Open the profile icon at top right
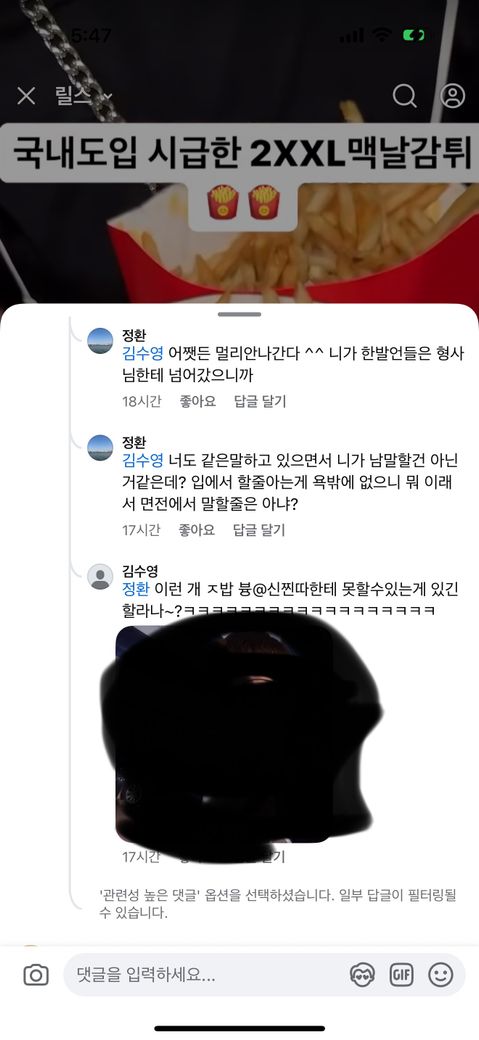 click(453, 96)
